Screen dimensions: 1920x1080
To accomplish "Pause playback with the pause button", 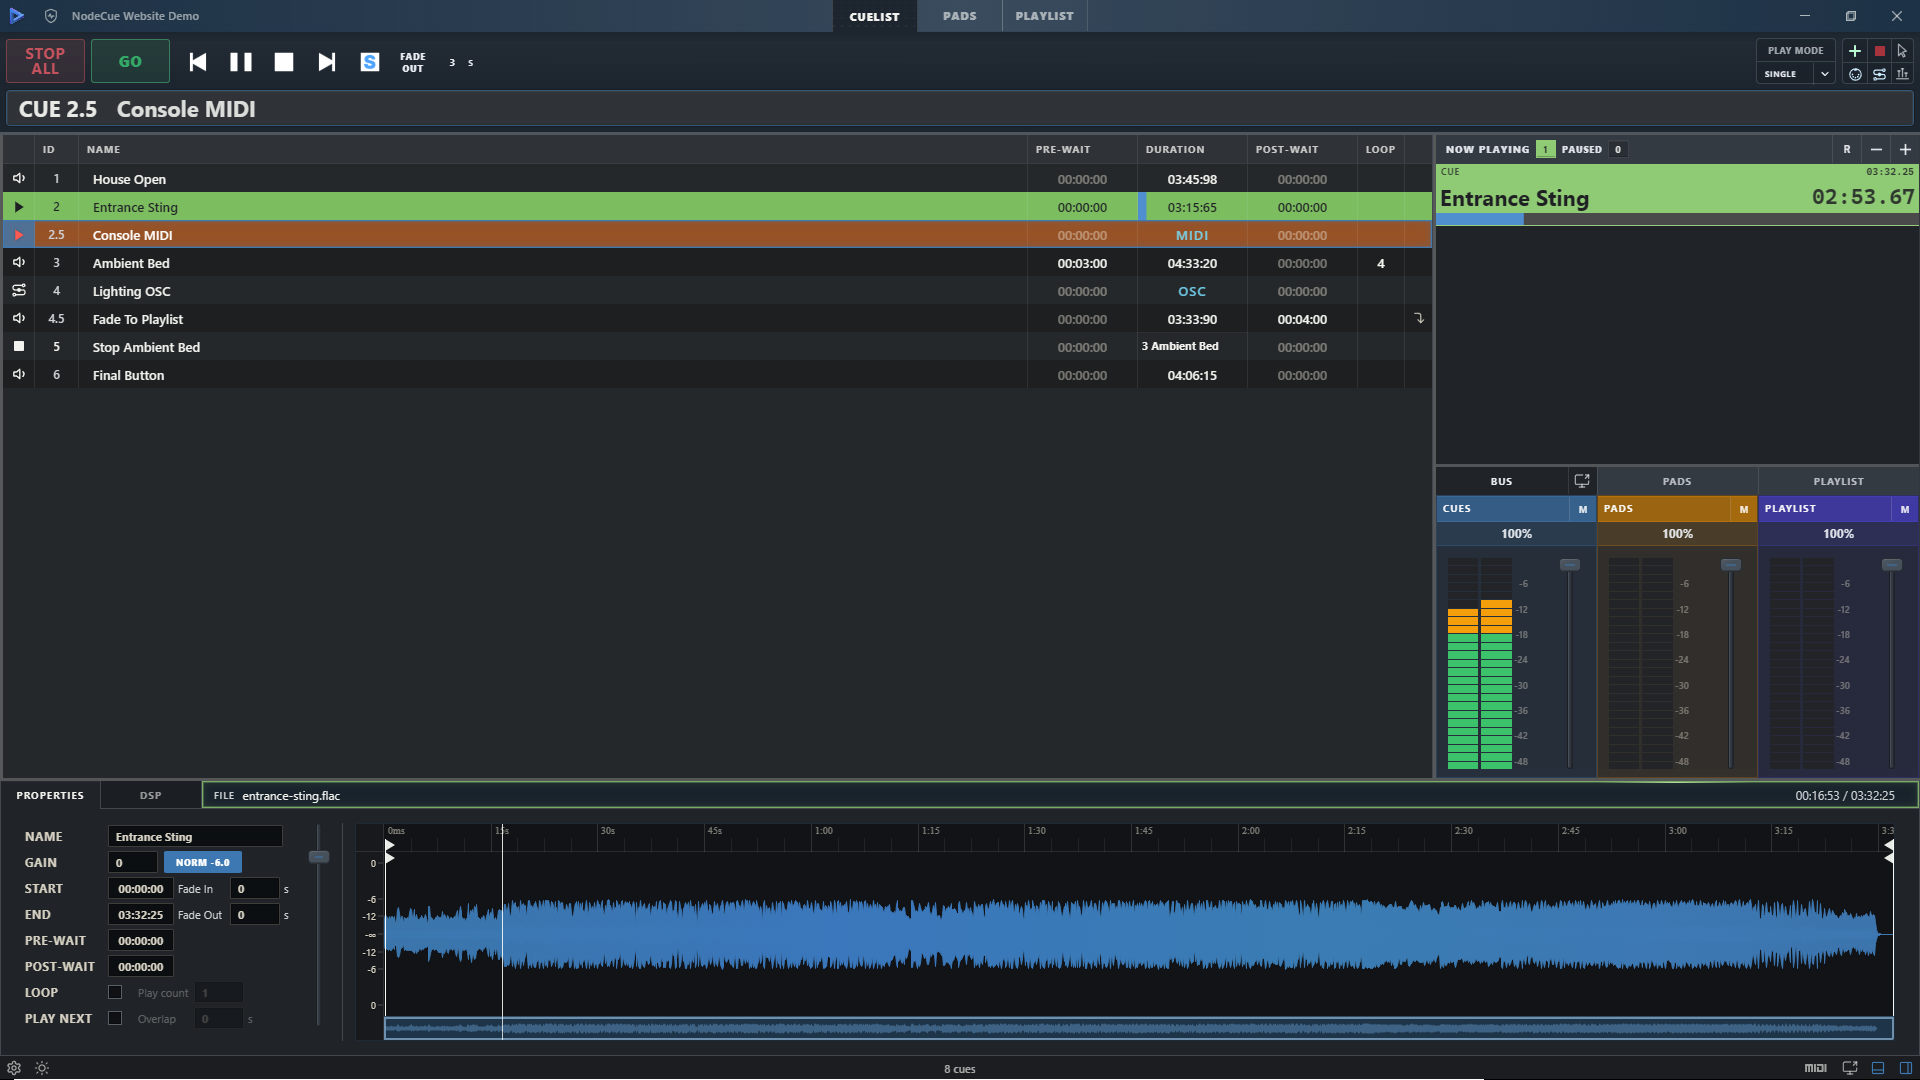I will click(x=241, y=62).
